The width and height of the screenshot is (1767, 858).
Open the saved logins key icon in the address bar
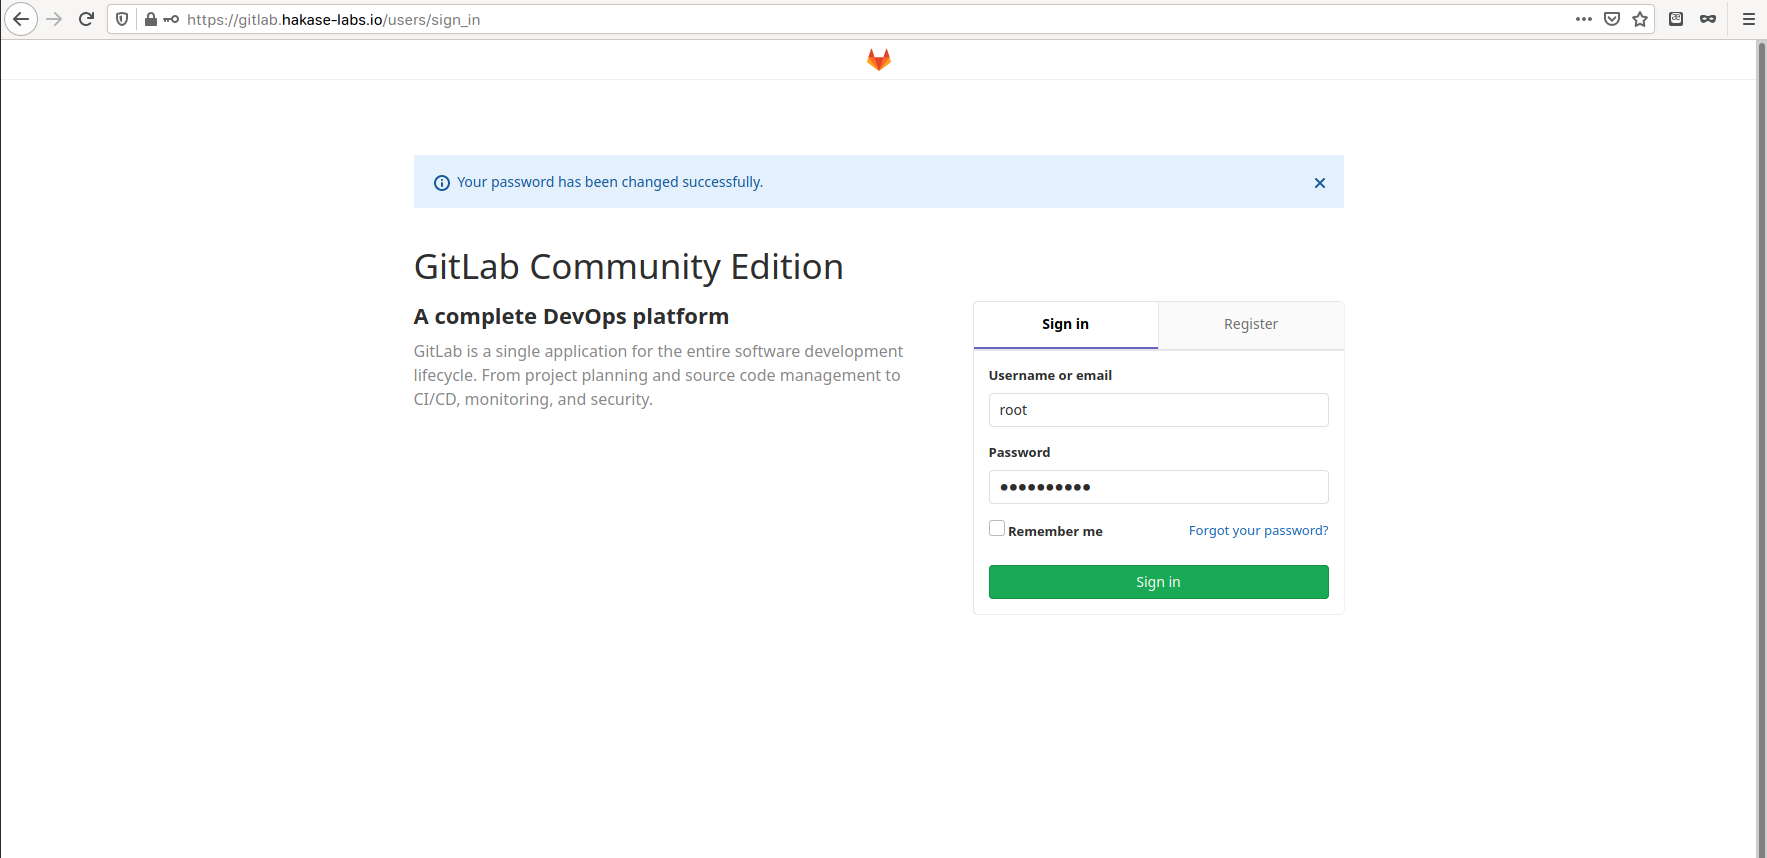point(171,19)
